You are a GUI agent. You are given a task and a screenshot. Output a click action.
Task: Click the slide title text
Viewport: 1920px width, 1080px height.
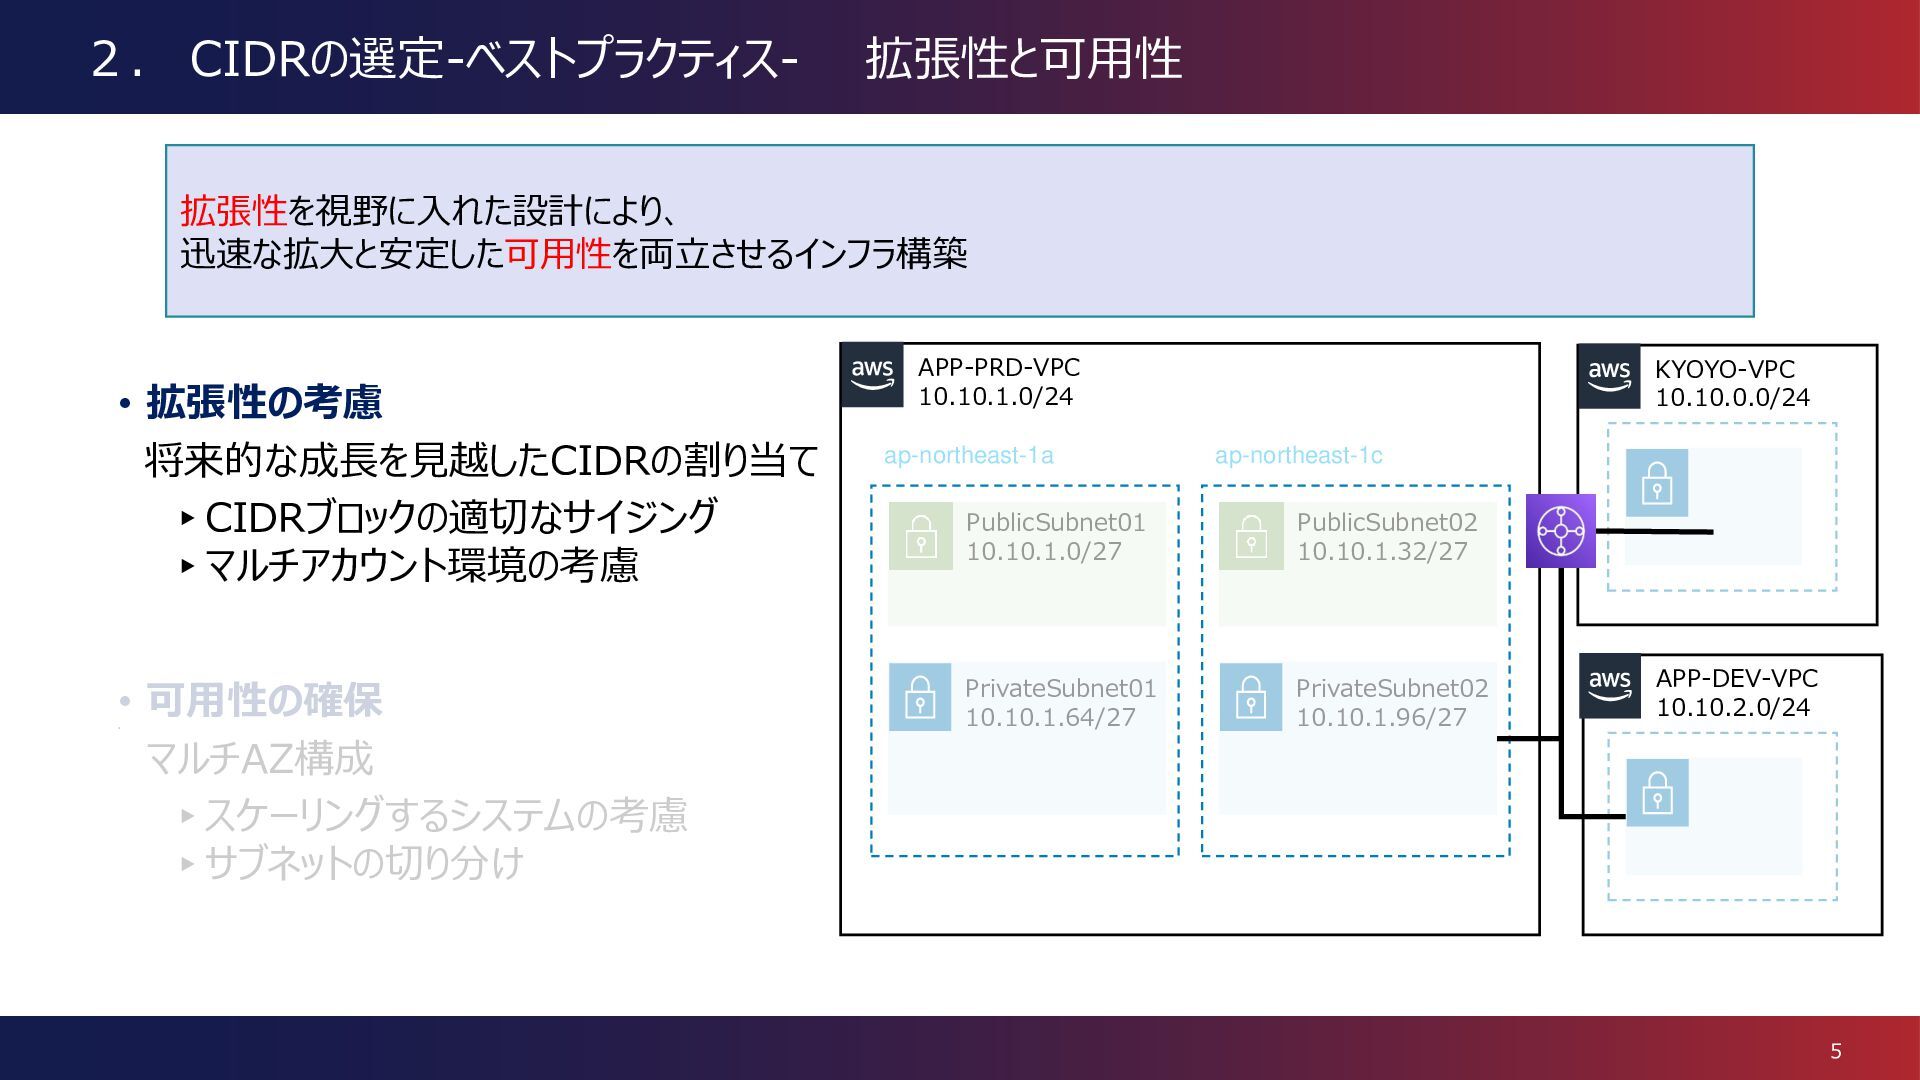tap(636, 58)
